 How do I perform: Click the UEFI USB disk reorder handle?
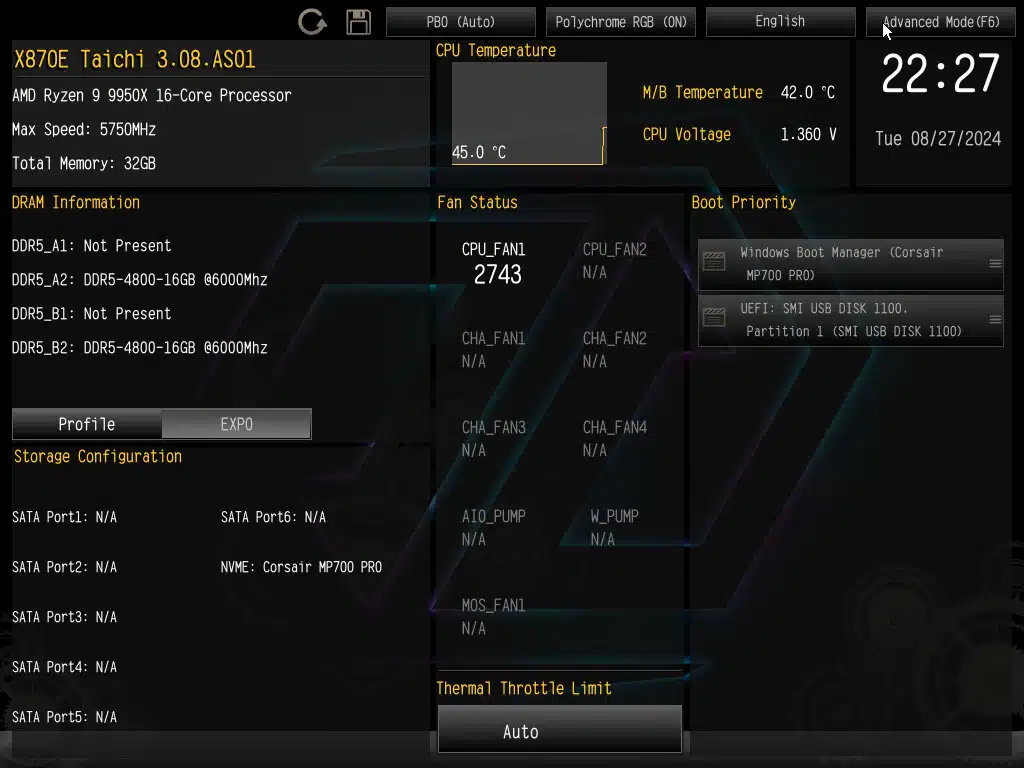point(994,320)
